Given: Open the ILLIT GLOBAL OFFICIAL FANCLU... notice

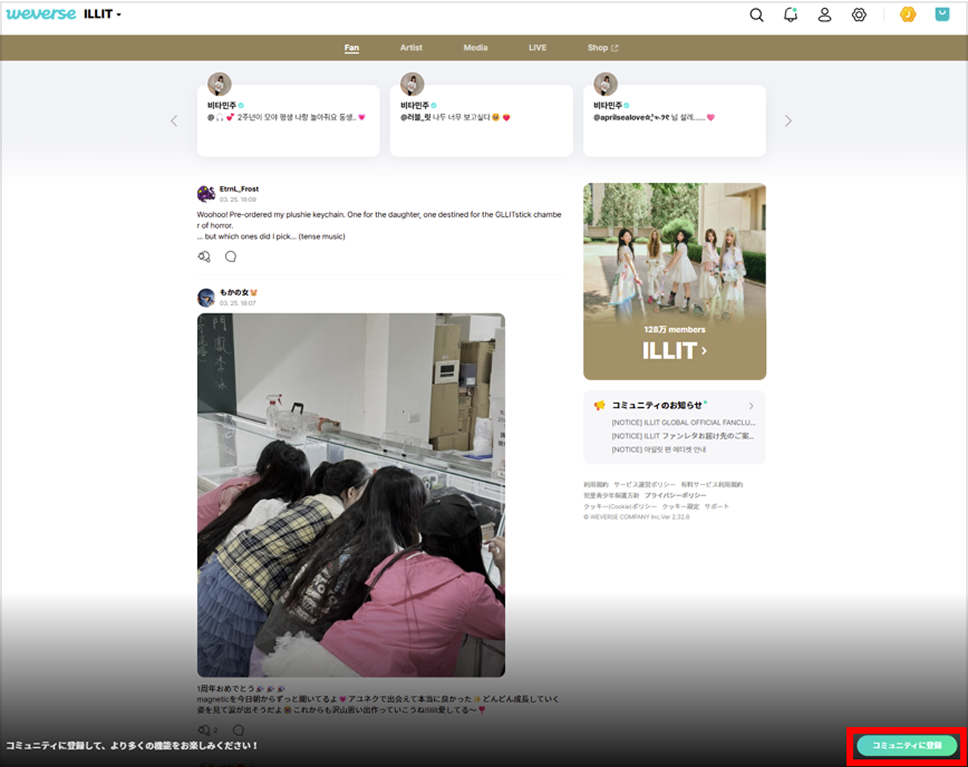Looking at the screenshot, I should (683, 423).
